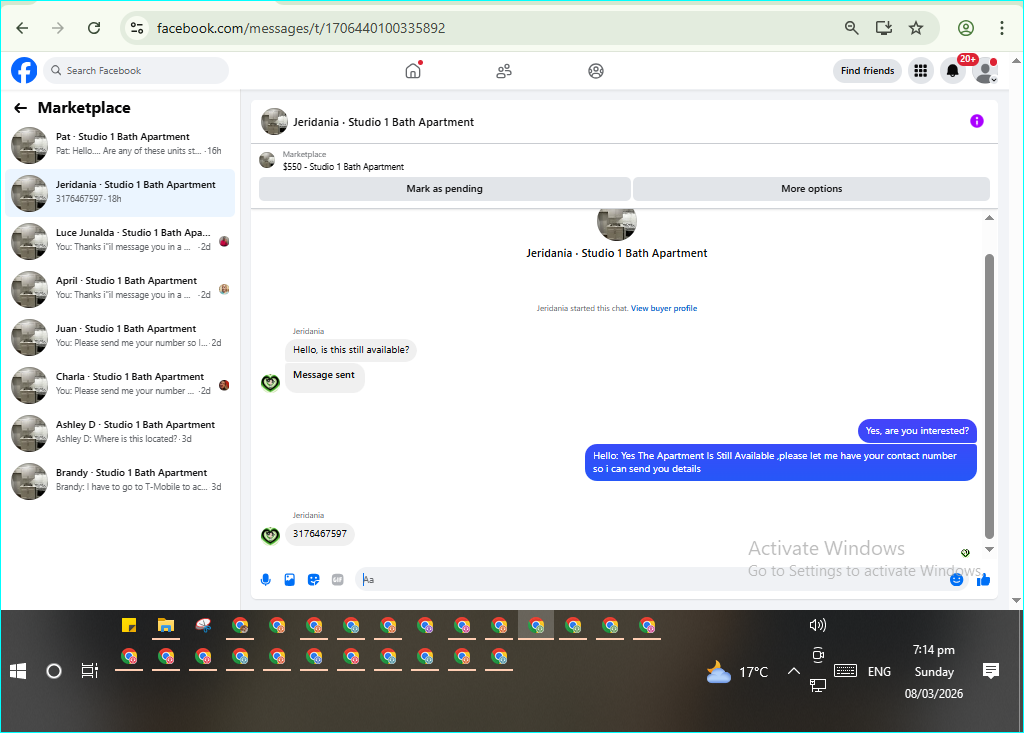
Task: Click chat scrollbar up arrow
Action: [x=989, y=218]
